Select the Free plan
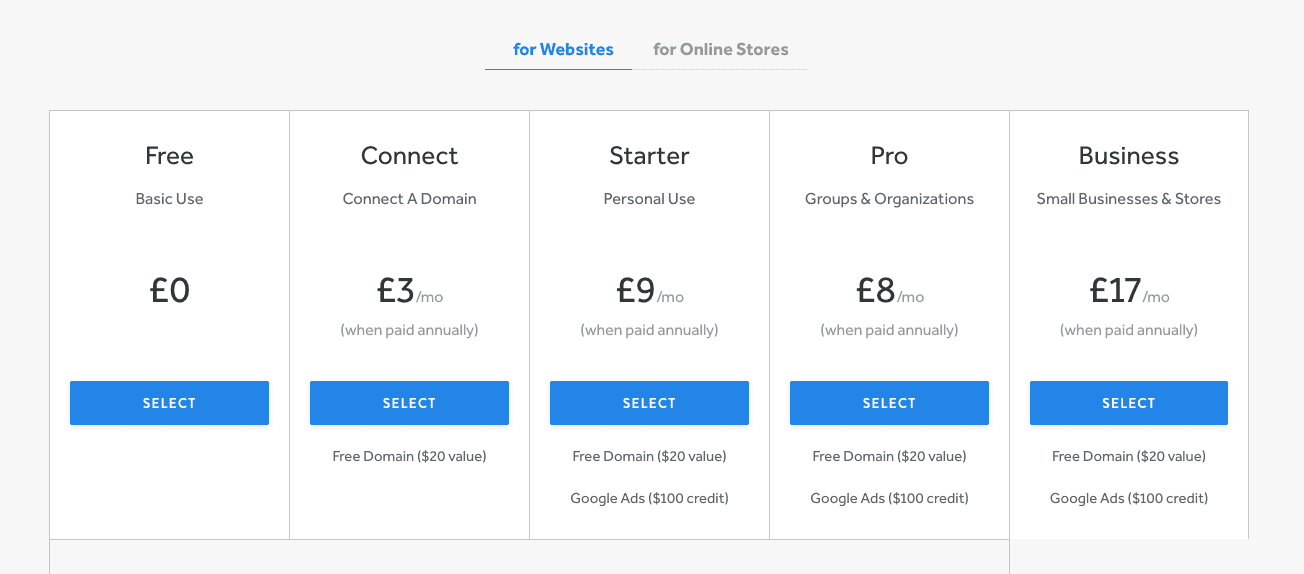 (x=169, y=403)
